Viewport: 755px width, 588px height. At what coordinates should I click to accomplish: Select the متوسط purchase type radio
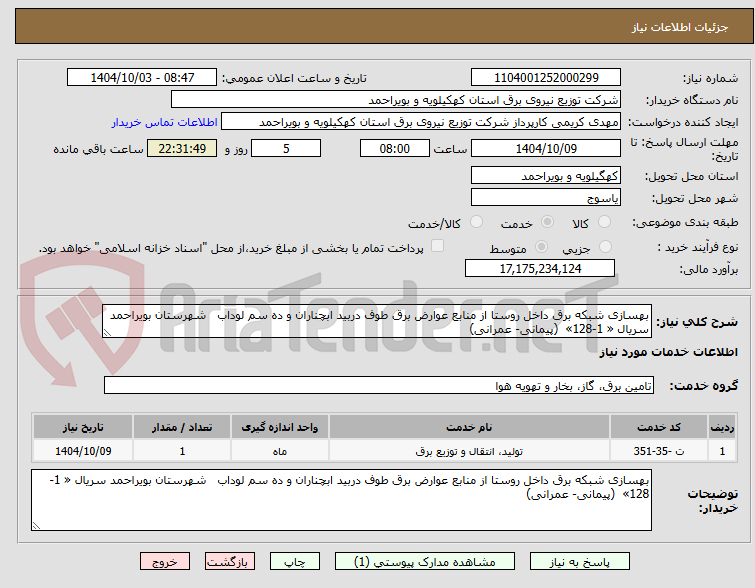click(541, 247)
